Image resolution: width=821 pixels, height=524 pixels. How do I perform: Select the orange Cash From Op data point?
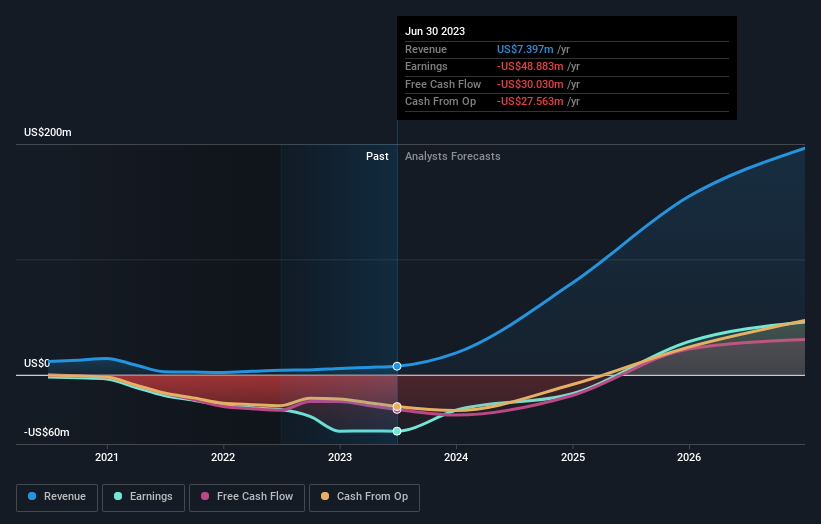397,406
